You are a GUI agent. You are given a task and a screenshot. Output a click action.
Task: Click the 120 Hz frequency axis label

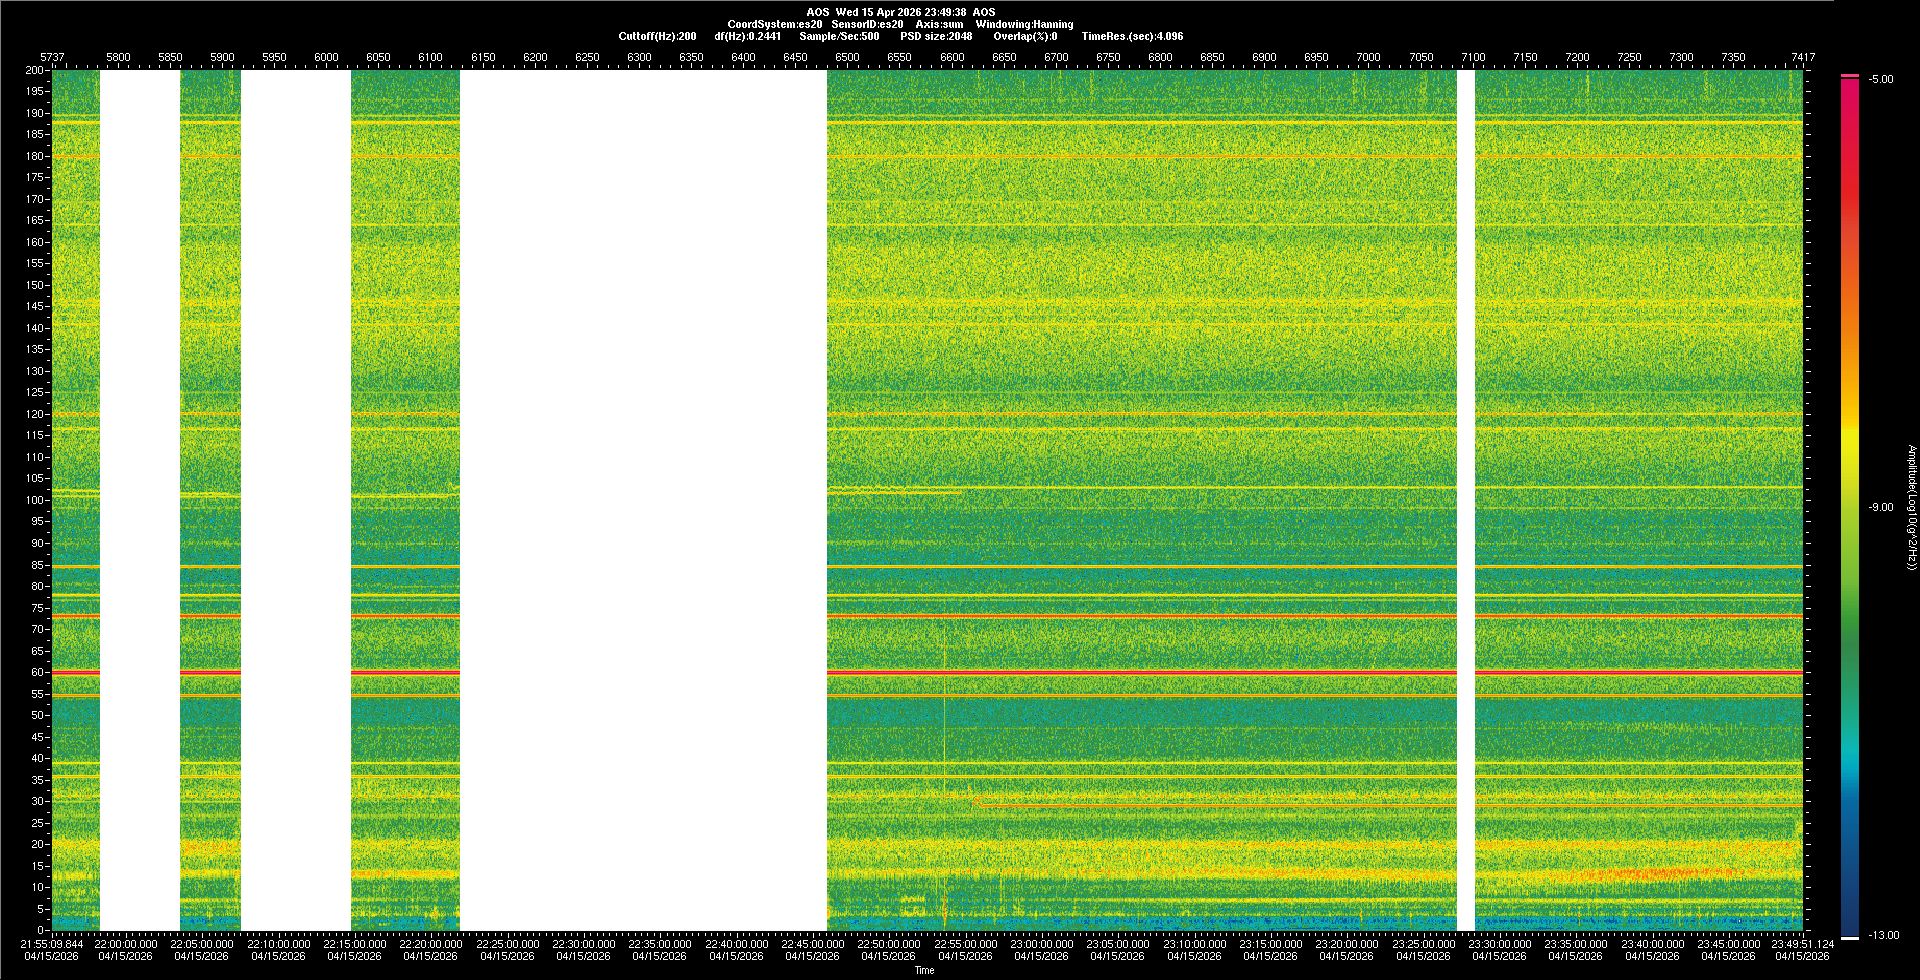[x=34, y=414]
